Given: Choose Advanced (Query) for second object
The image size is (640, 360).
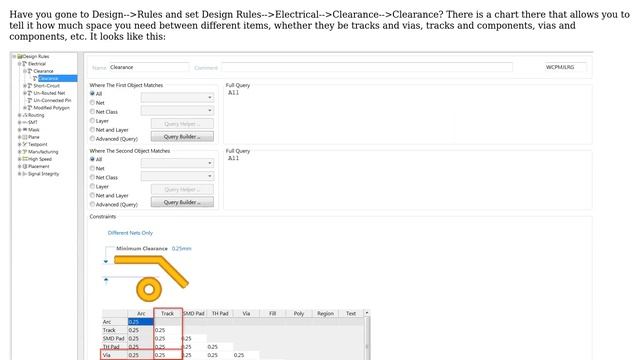Looking at the screenshot, I should coord(92,204).
